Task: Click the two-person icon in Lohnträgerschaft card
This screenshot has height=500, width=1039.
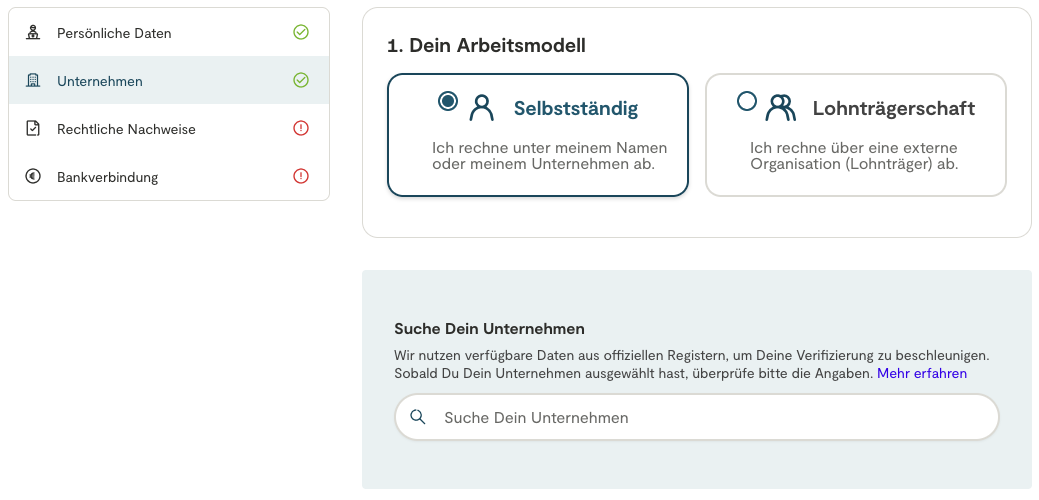Action: coord(780,107)
